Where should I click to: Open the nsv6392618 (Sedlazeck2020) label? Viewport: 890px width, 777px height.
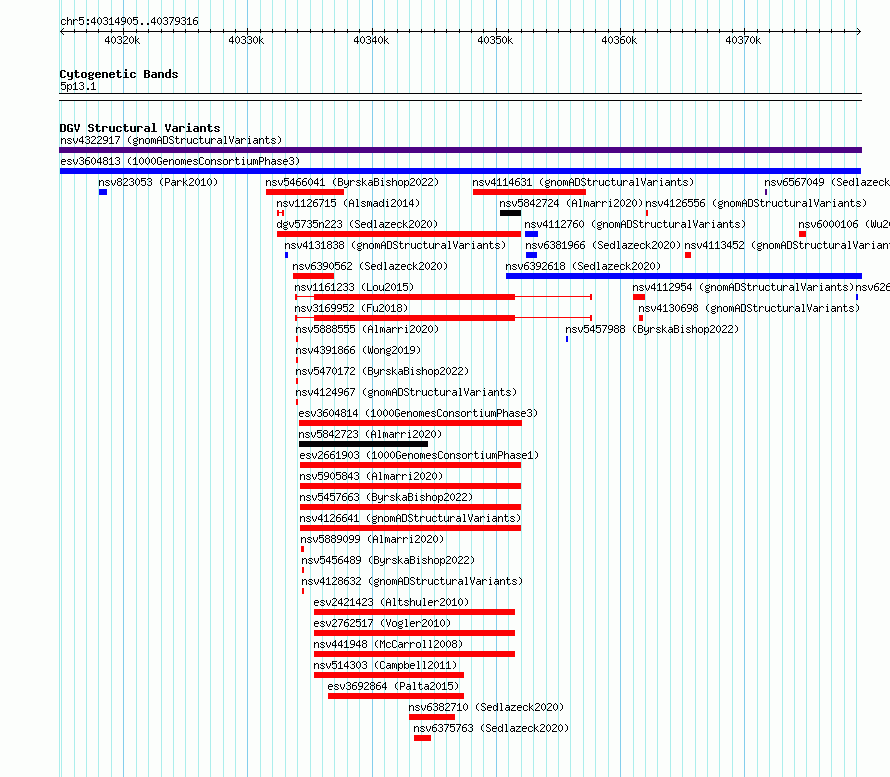583,266
